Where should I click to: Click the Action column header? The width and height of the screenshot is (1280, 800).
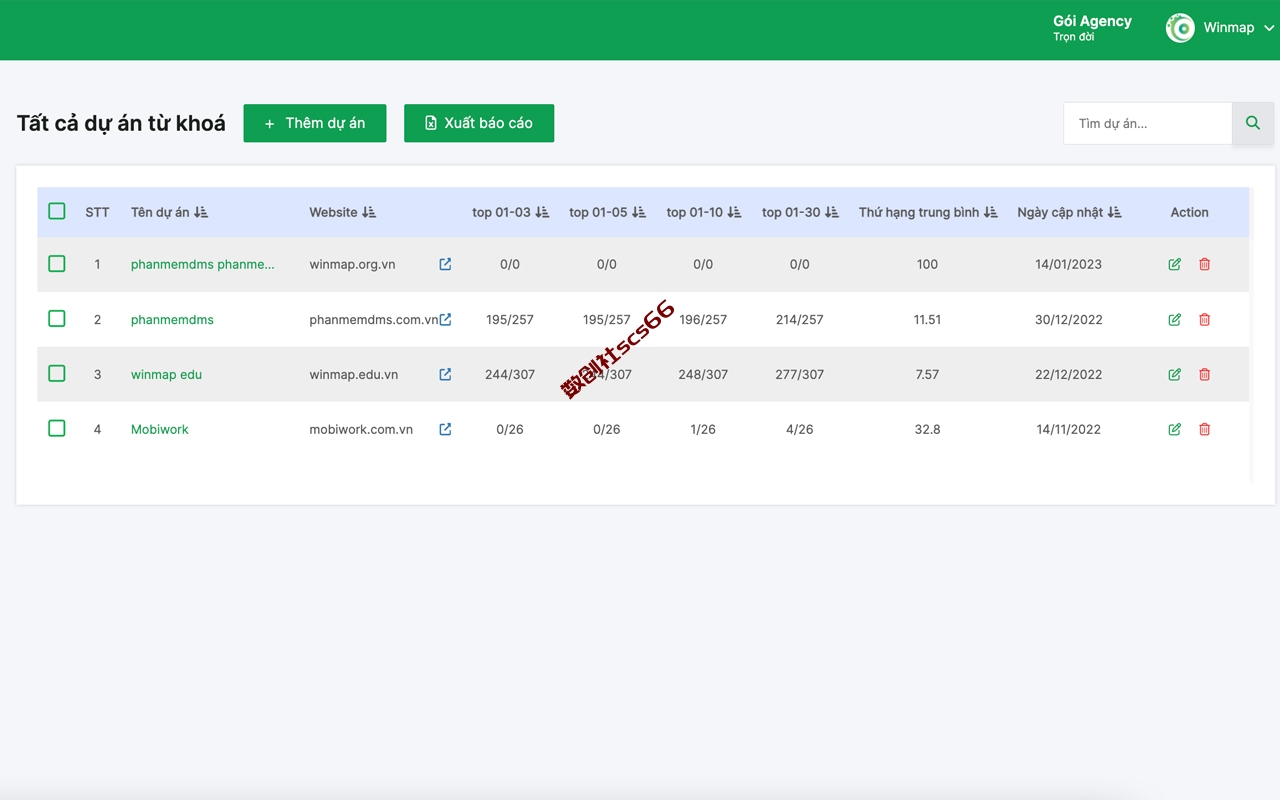point(1190,212)
